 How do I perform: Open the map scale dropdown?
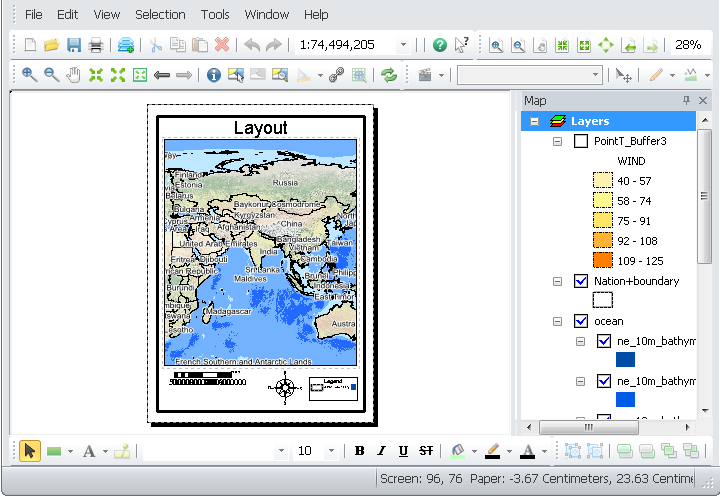[403, 45]
